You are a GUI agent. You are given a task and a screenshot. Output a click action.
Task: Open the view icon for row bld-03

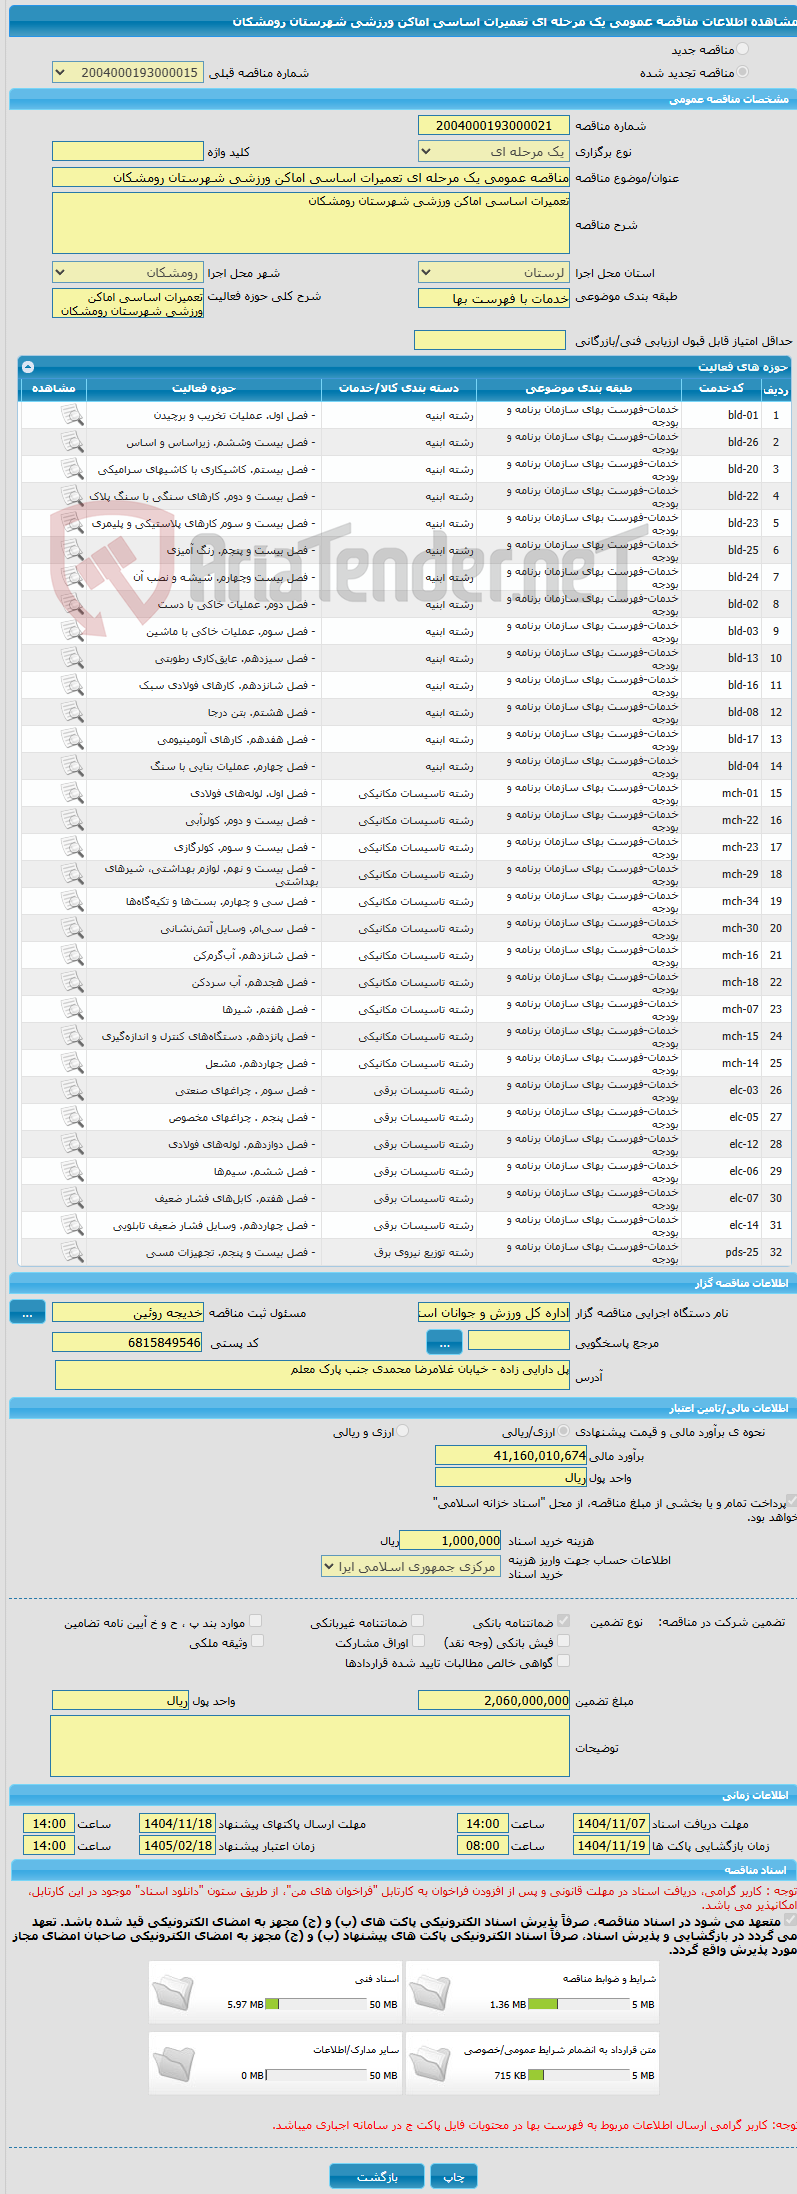pos(72,631)
